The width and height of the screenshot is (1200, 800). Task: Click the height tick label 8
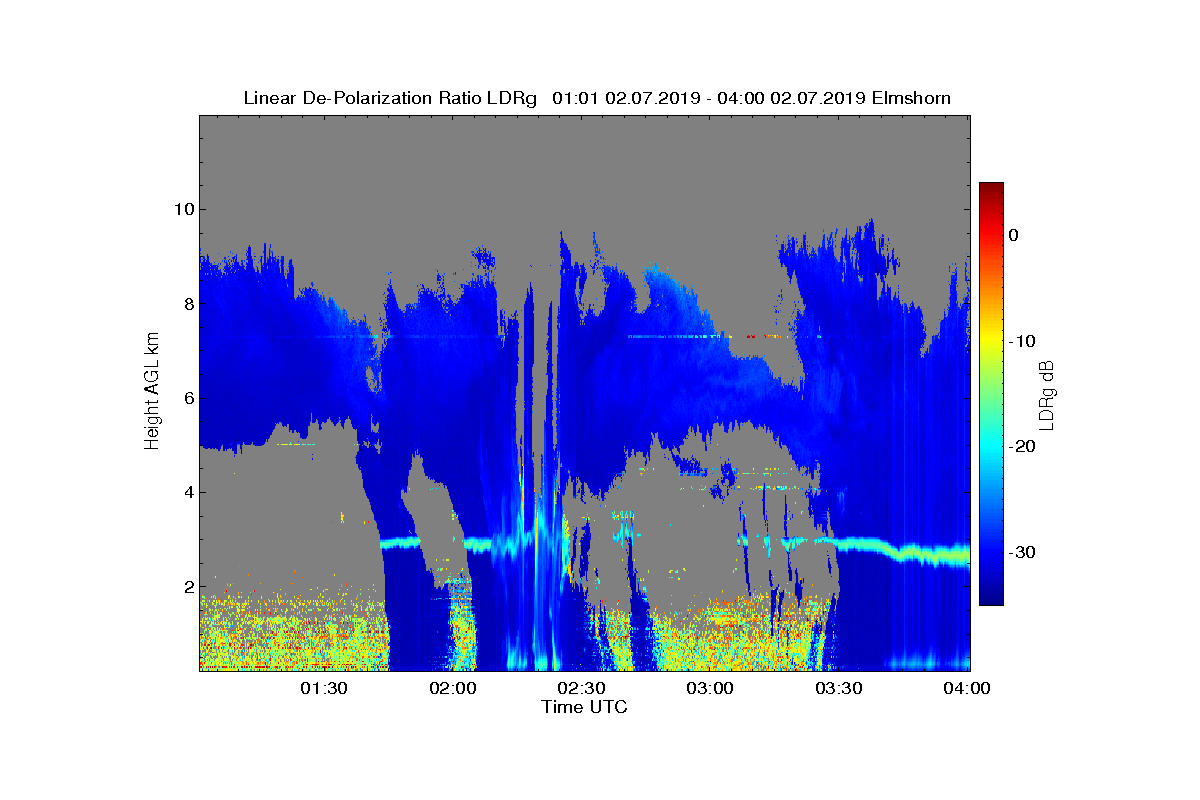click(187, 303)
